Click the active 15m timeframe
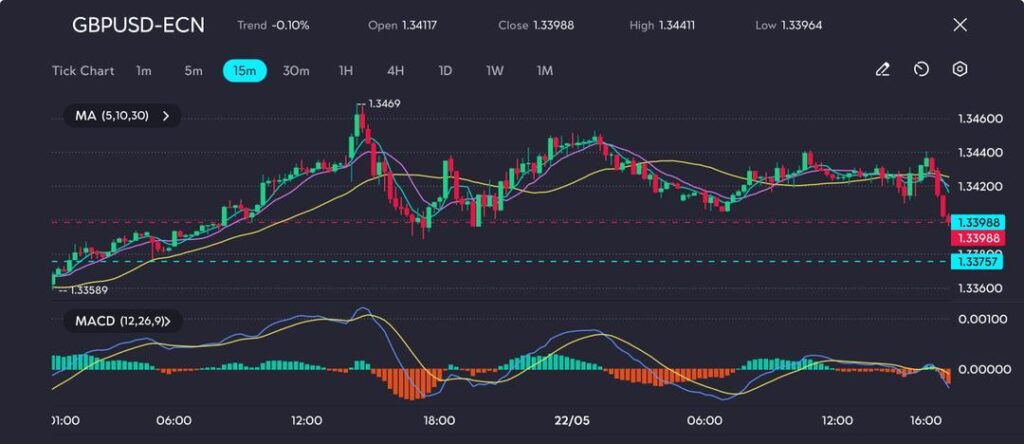1024x444 pixels. pos(244,71)
